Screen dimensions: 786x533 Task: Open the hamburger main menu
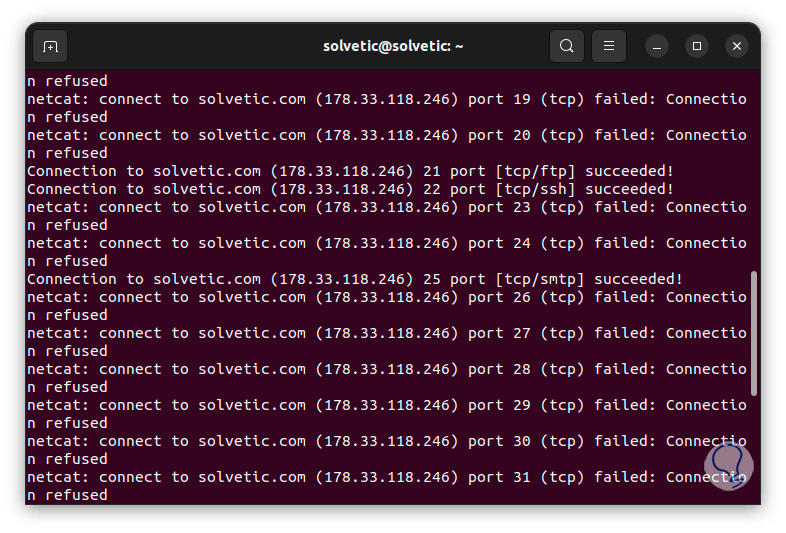pyautogui.click(x=609, y=46)
